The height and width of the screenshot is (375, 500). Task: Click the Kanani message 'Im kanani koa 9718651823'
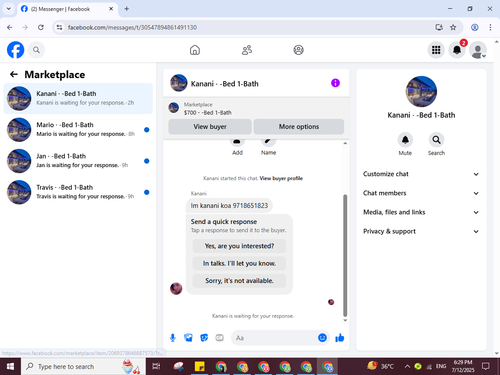click(229, 205)
